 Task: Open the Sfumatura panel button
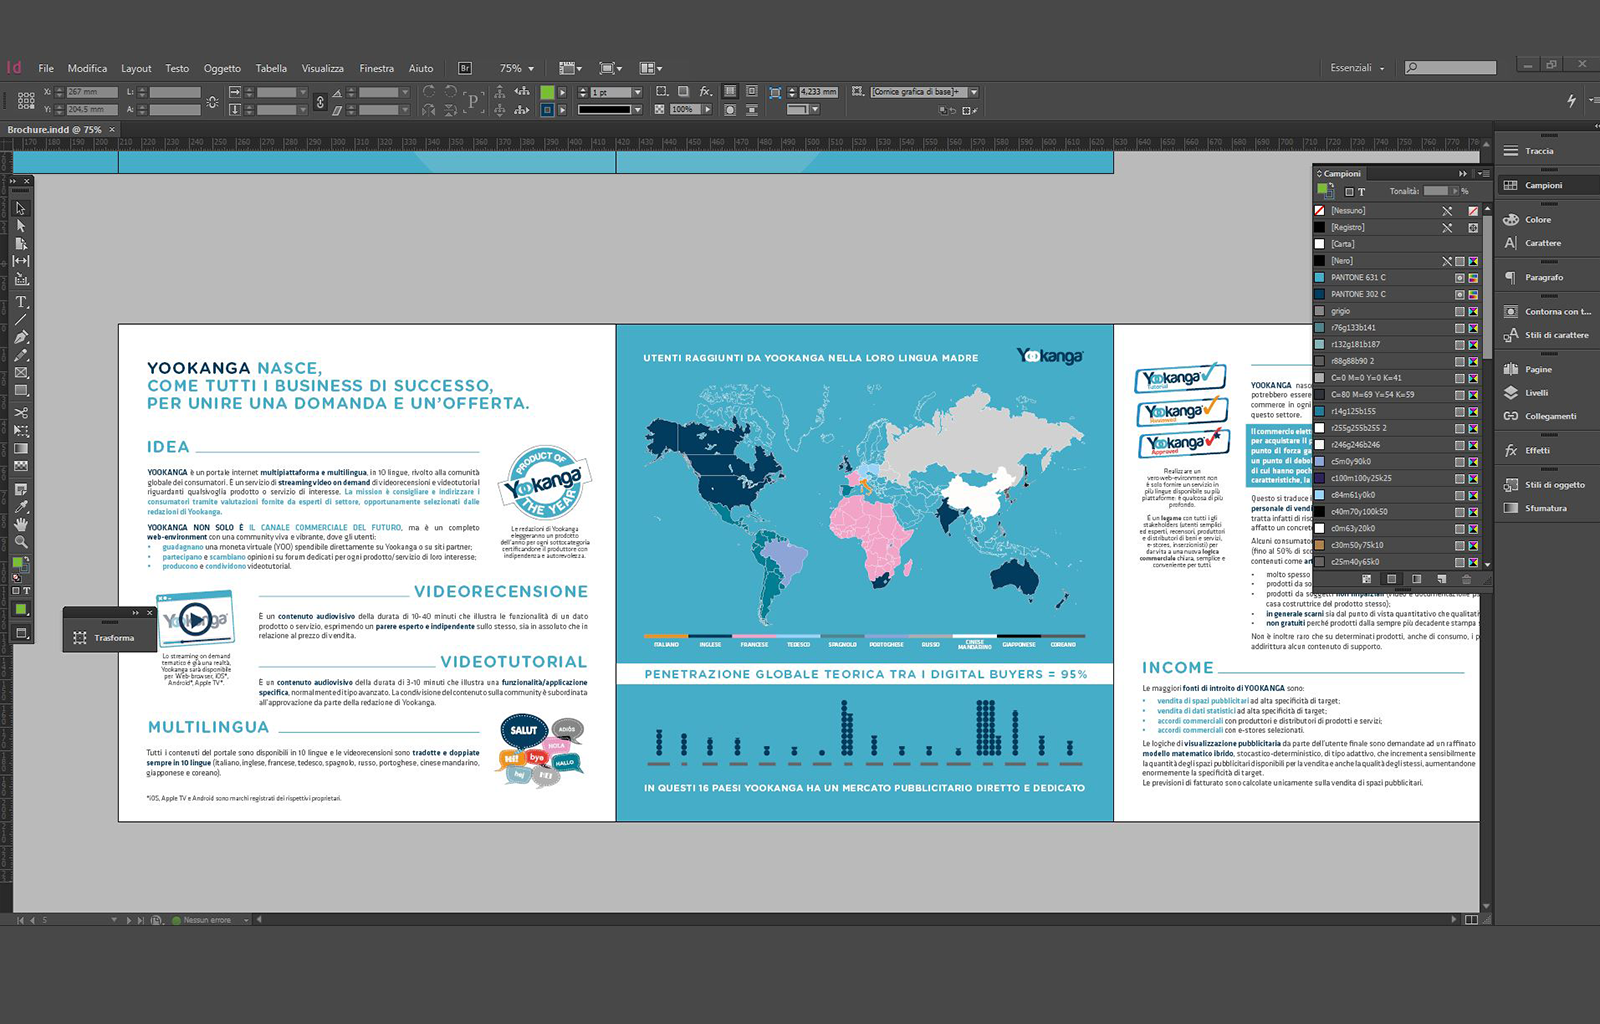click(1545, 508)
